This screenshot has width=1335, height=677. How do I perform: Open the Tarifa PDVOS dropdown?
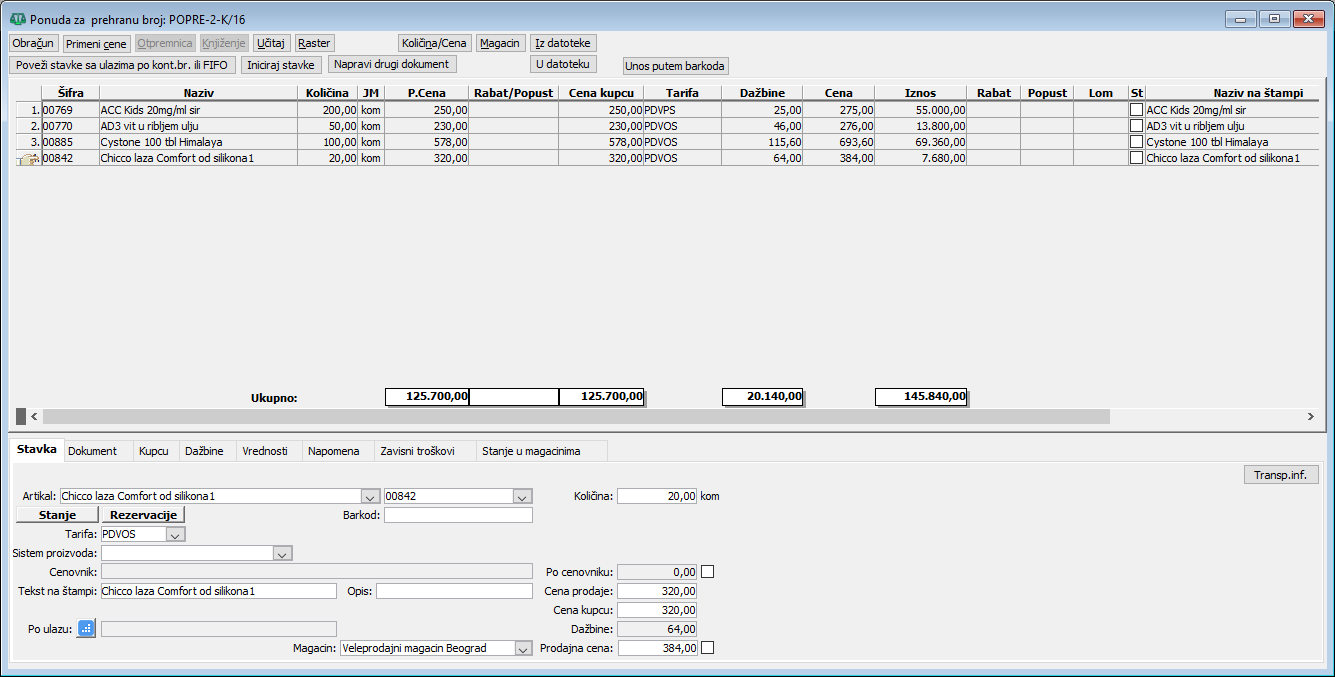point(176,535)
